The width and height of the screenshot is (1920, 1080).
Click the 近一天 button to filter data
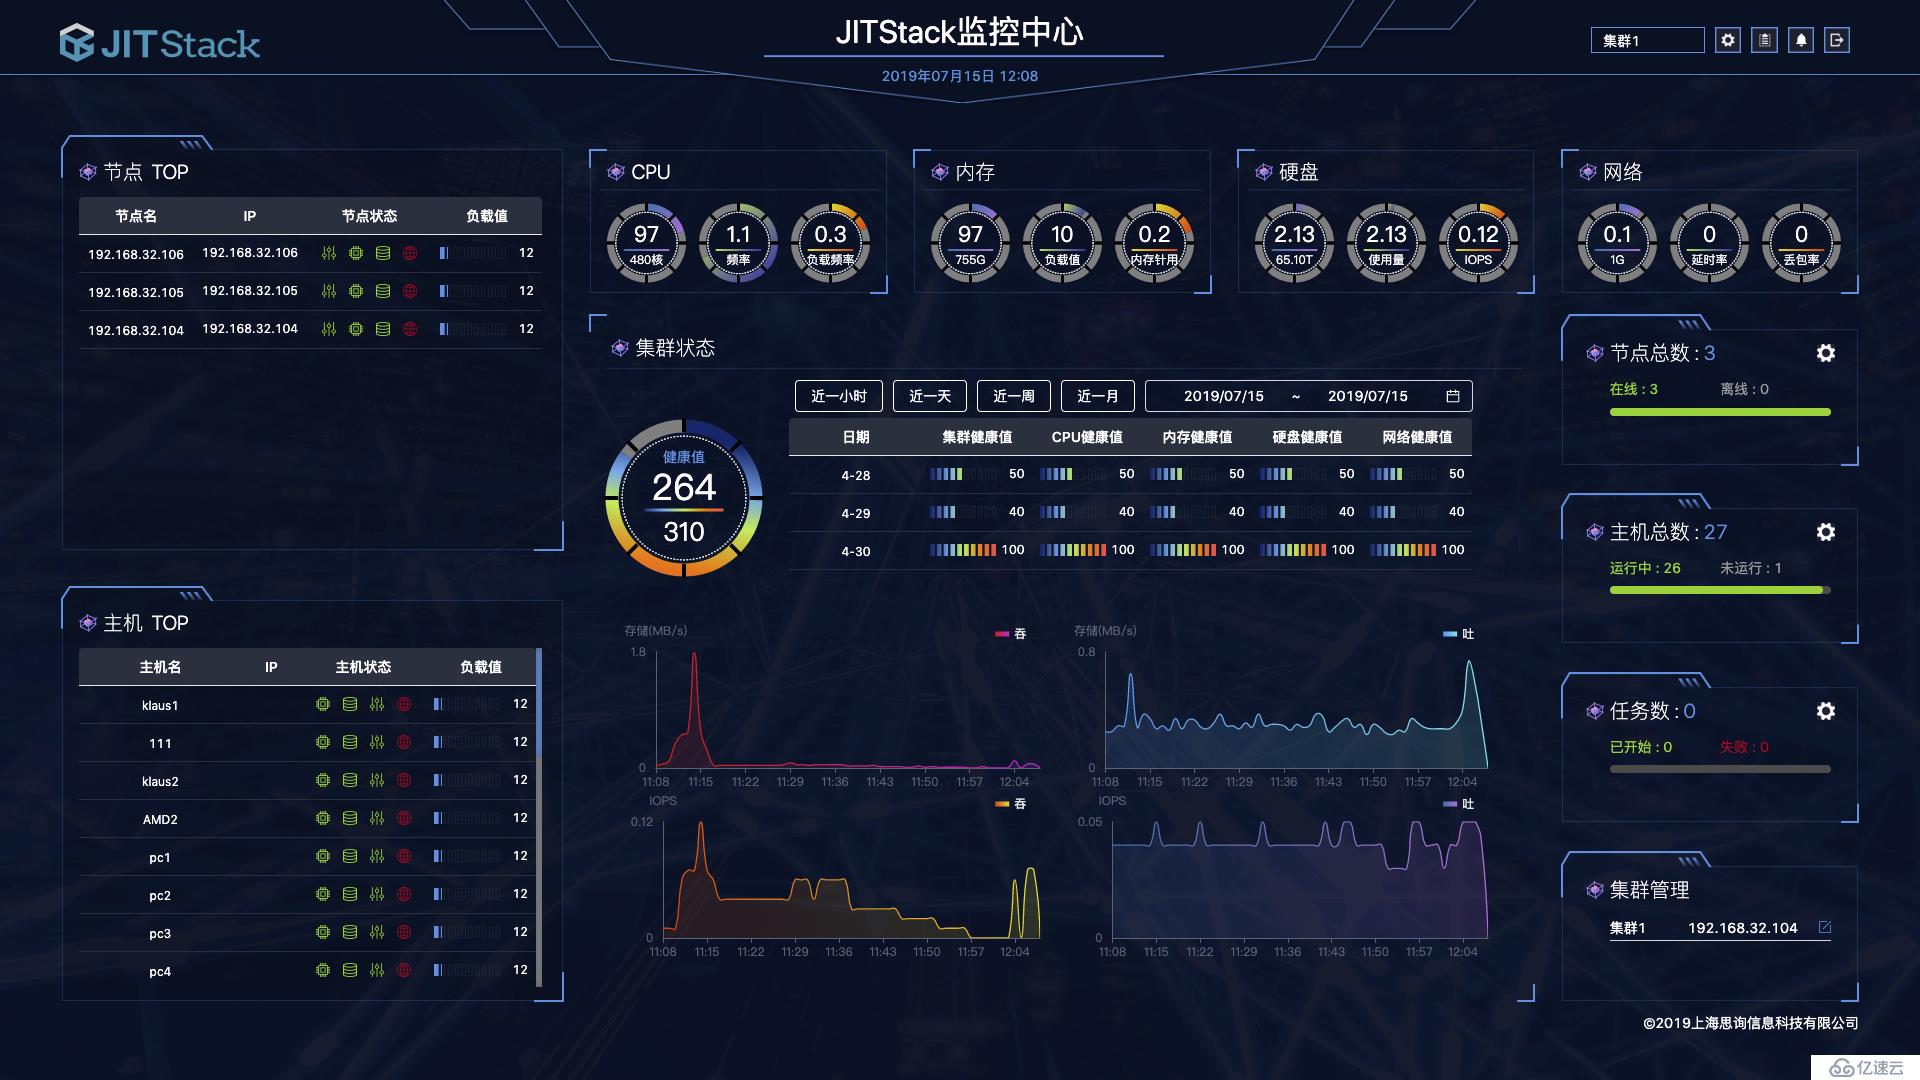930,396
